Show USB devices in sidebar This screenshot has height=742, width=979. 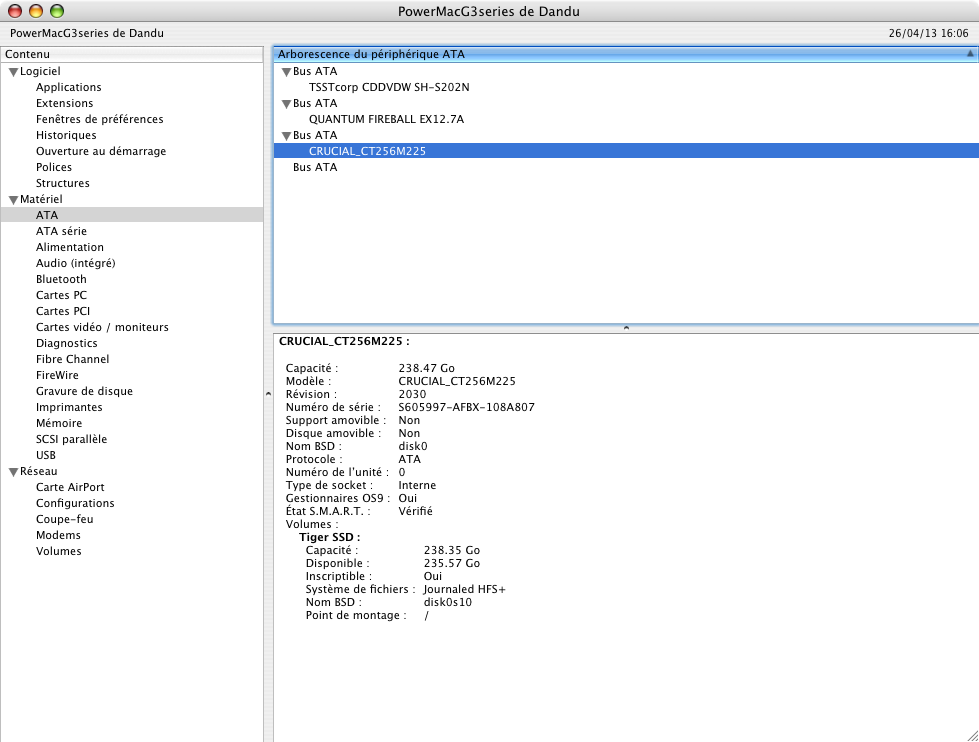tap(46, 455)
